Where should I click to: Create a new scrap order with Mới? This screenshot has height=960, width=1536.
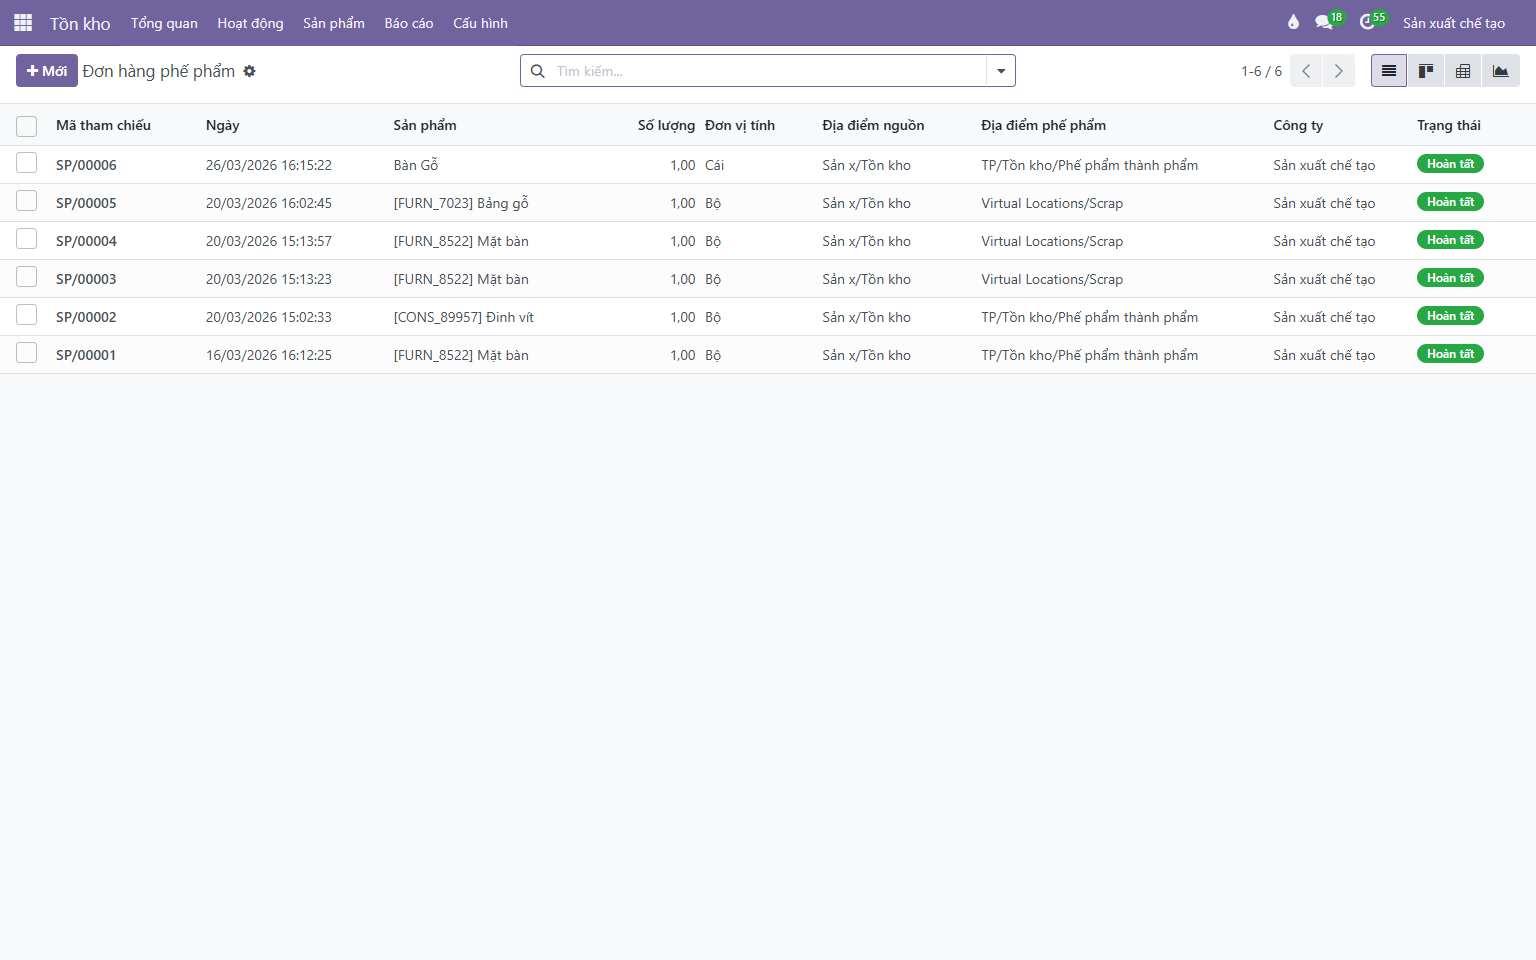47,71
